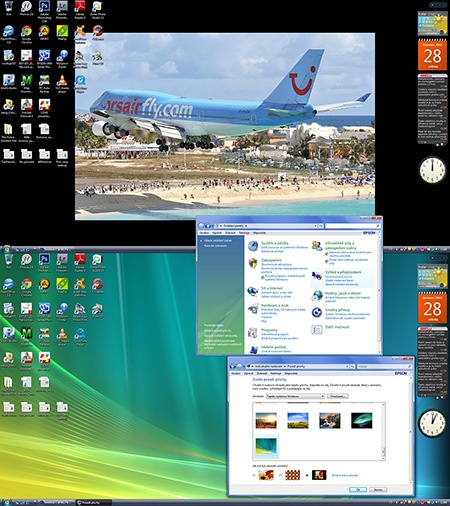The height and width of the screenshot is (506, 450).
Task: Select the stretched picture position radio button
Action: [254, 475]
